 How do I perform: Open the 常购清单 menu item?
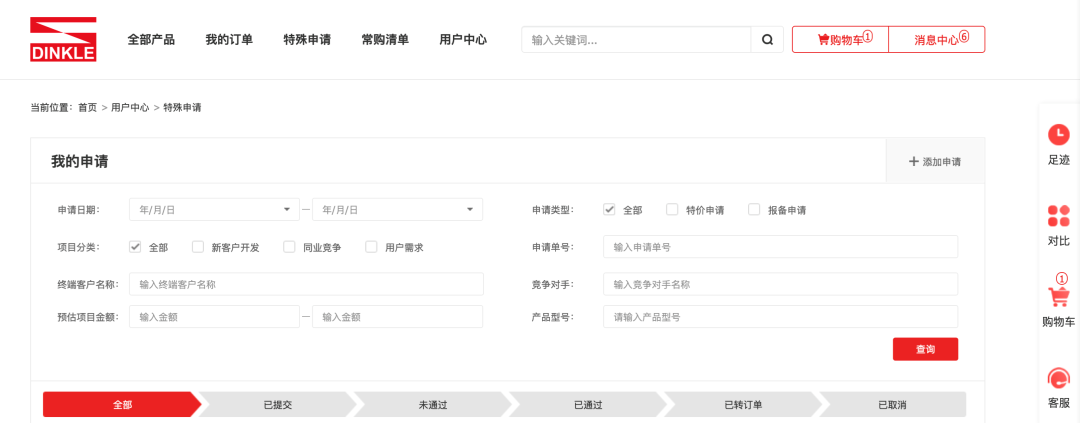pos(385,40)
